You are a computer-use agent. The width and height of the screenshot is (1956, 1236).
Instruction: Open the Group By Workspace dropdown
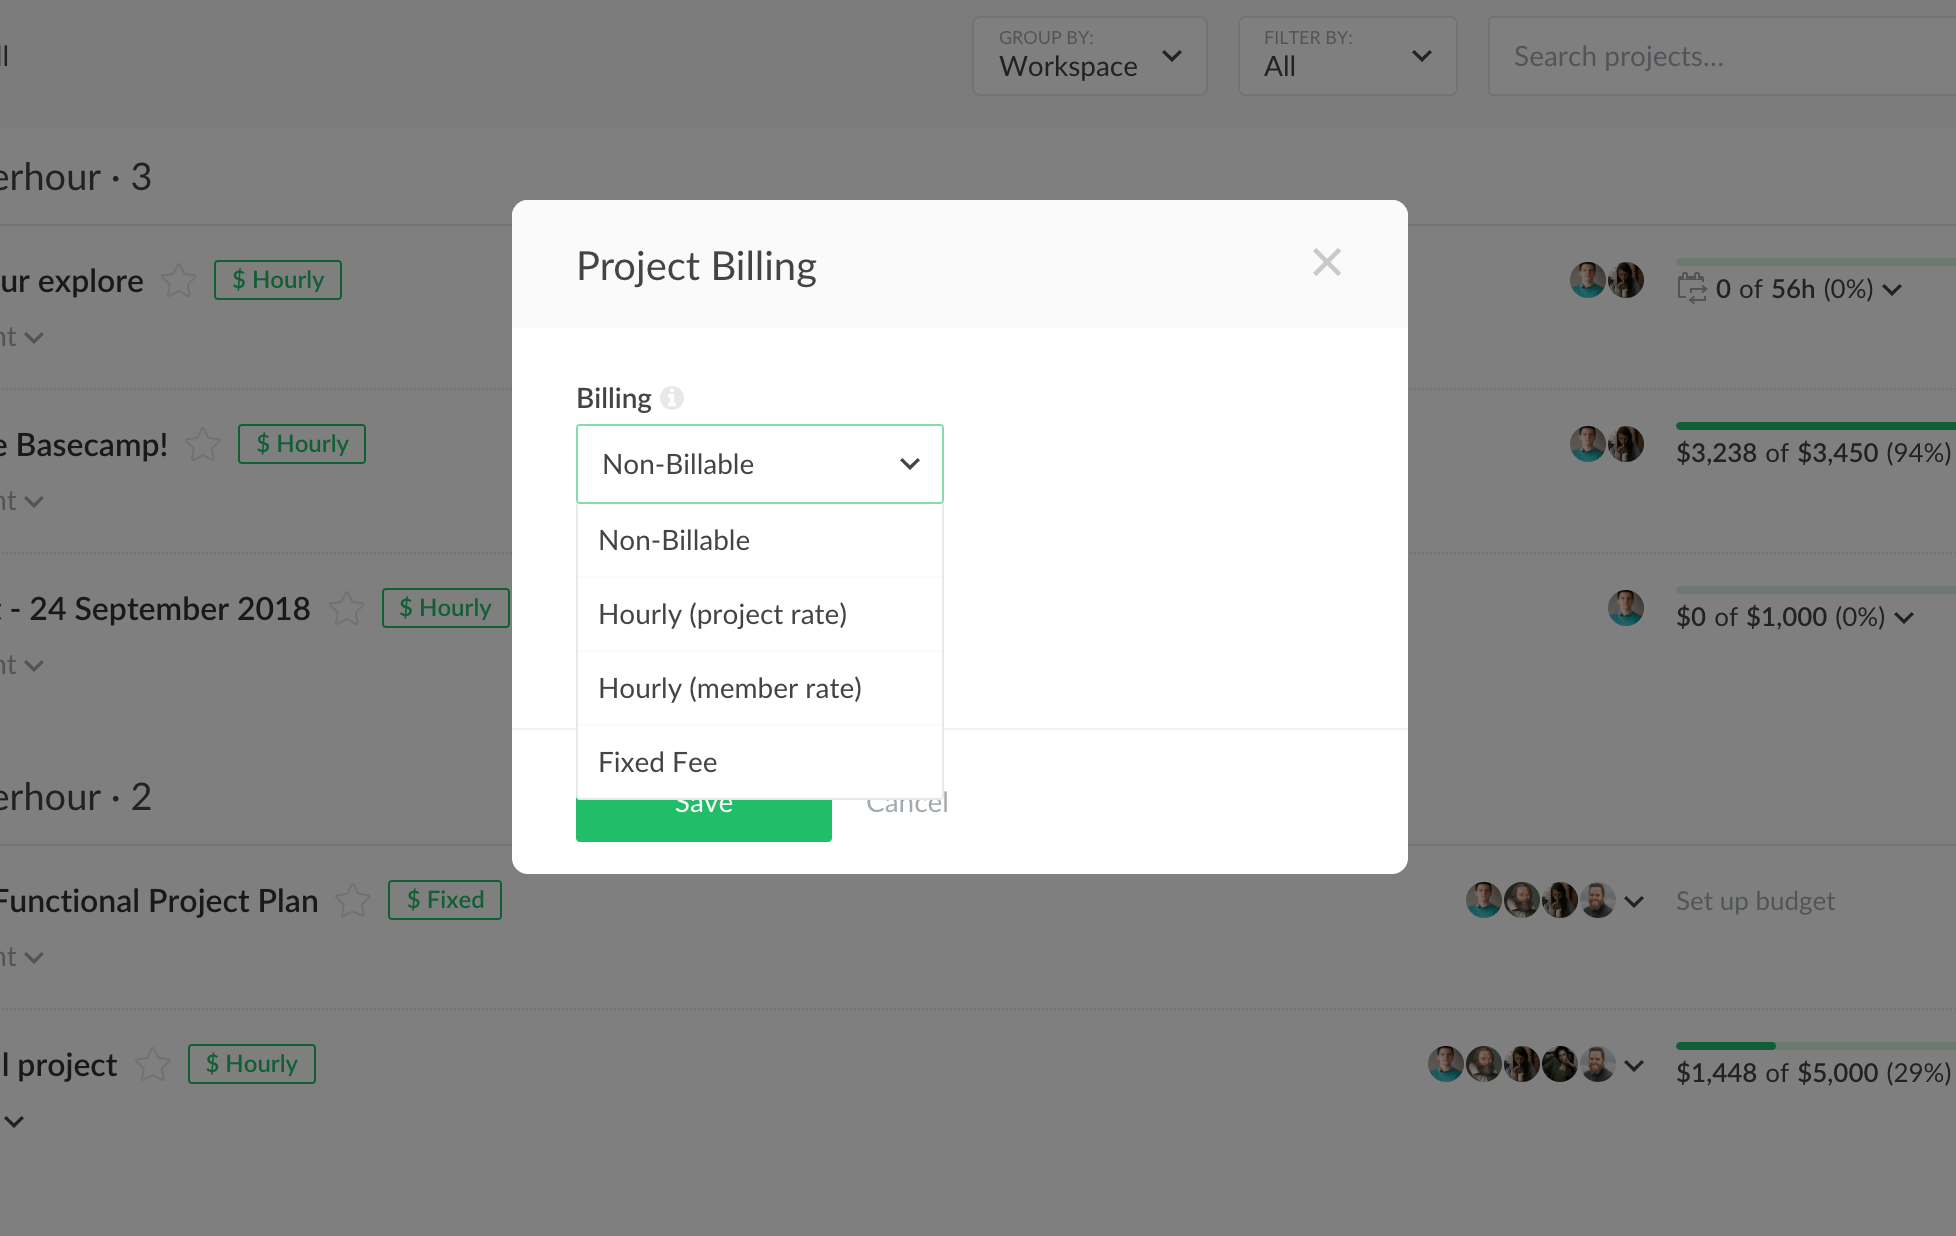(1089, 56)
